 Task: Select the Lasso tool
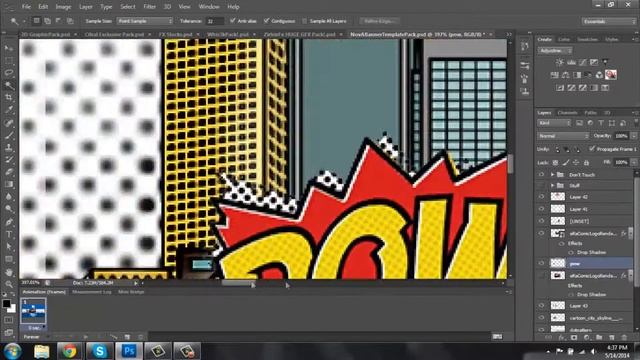click(9, 73)
